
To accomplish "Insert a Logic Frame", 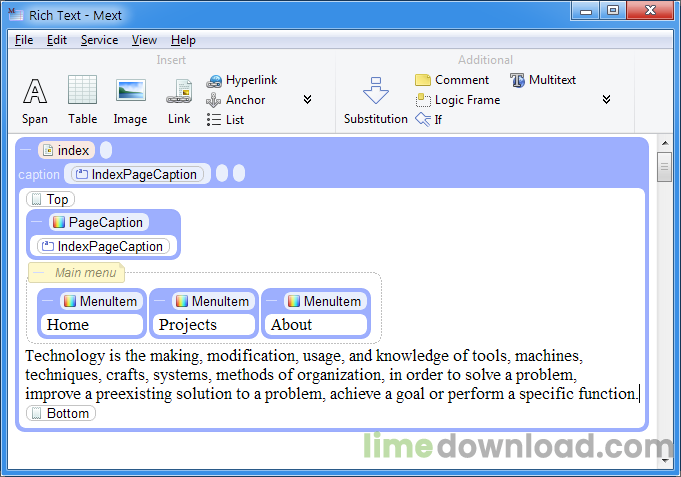I will point(458,100).
